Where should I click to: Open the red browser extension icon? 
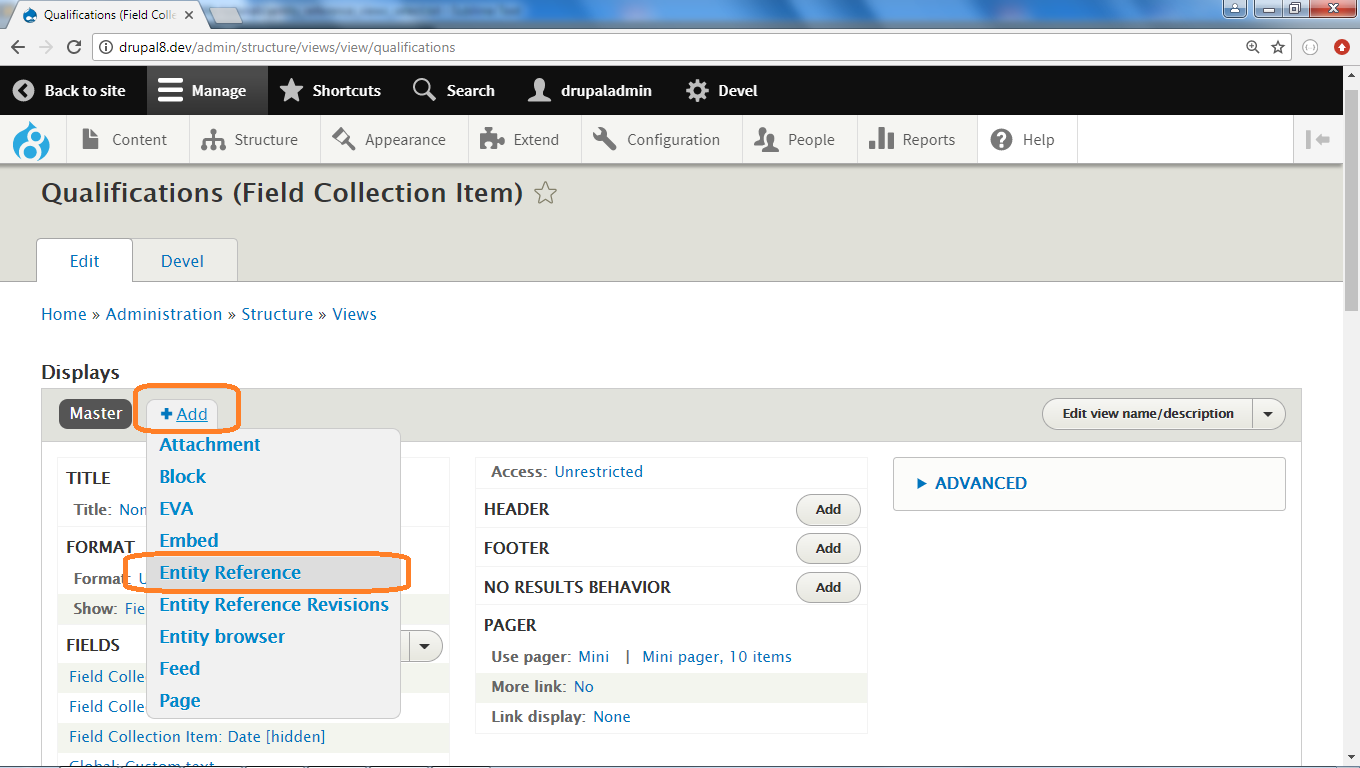[1341, 47]
